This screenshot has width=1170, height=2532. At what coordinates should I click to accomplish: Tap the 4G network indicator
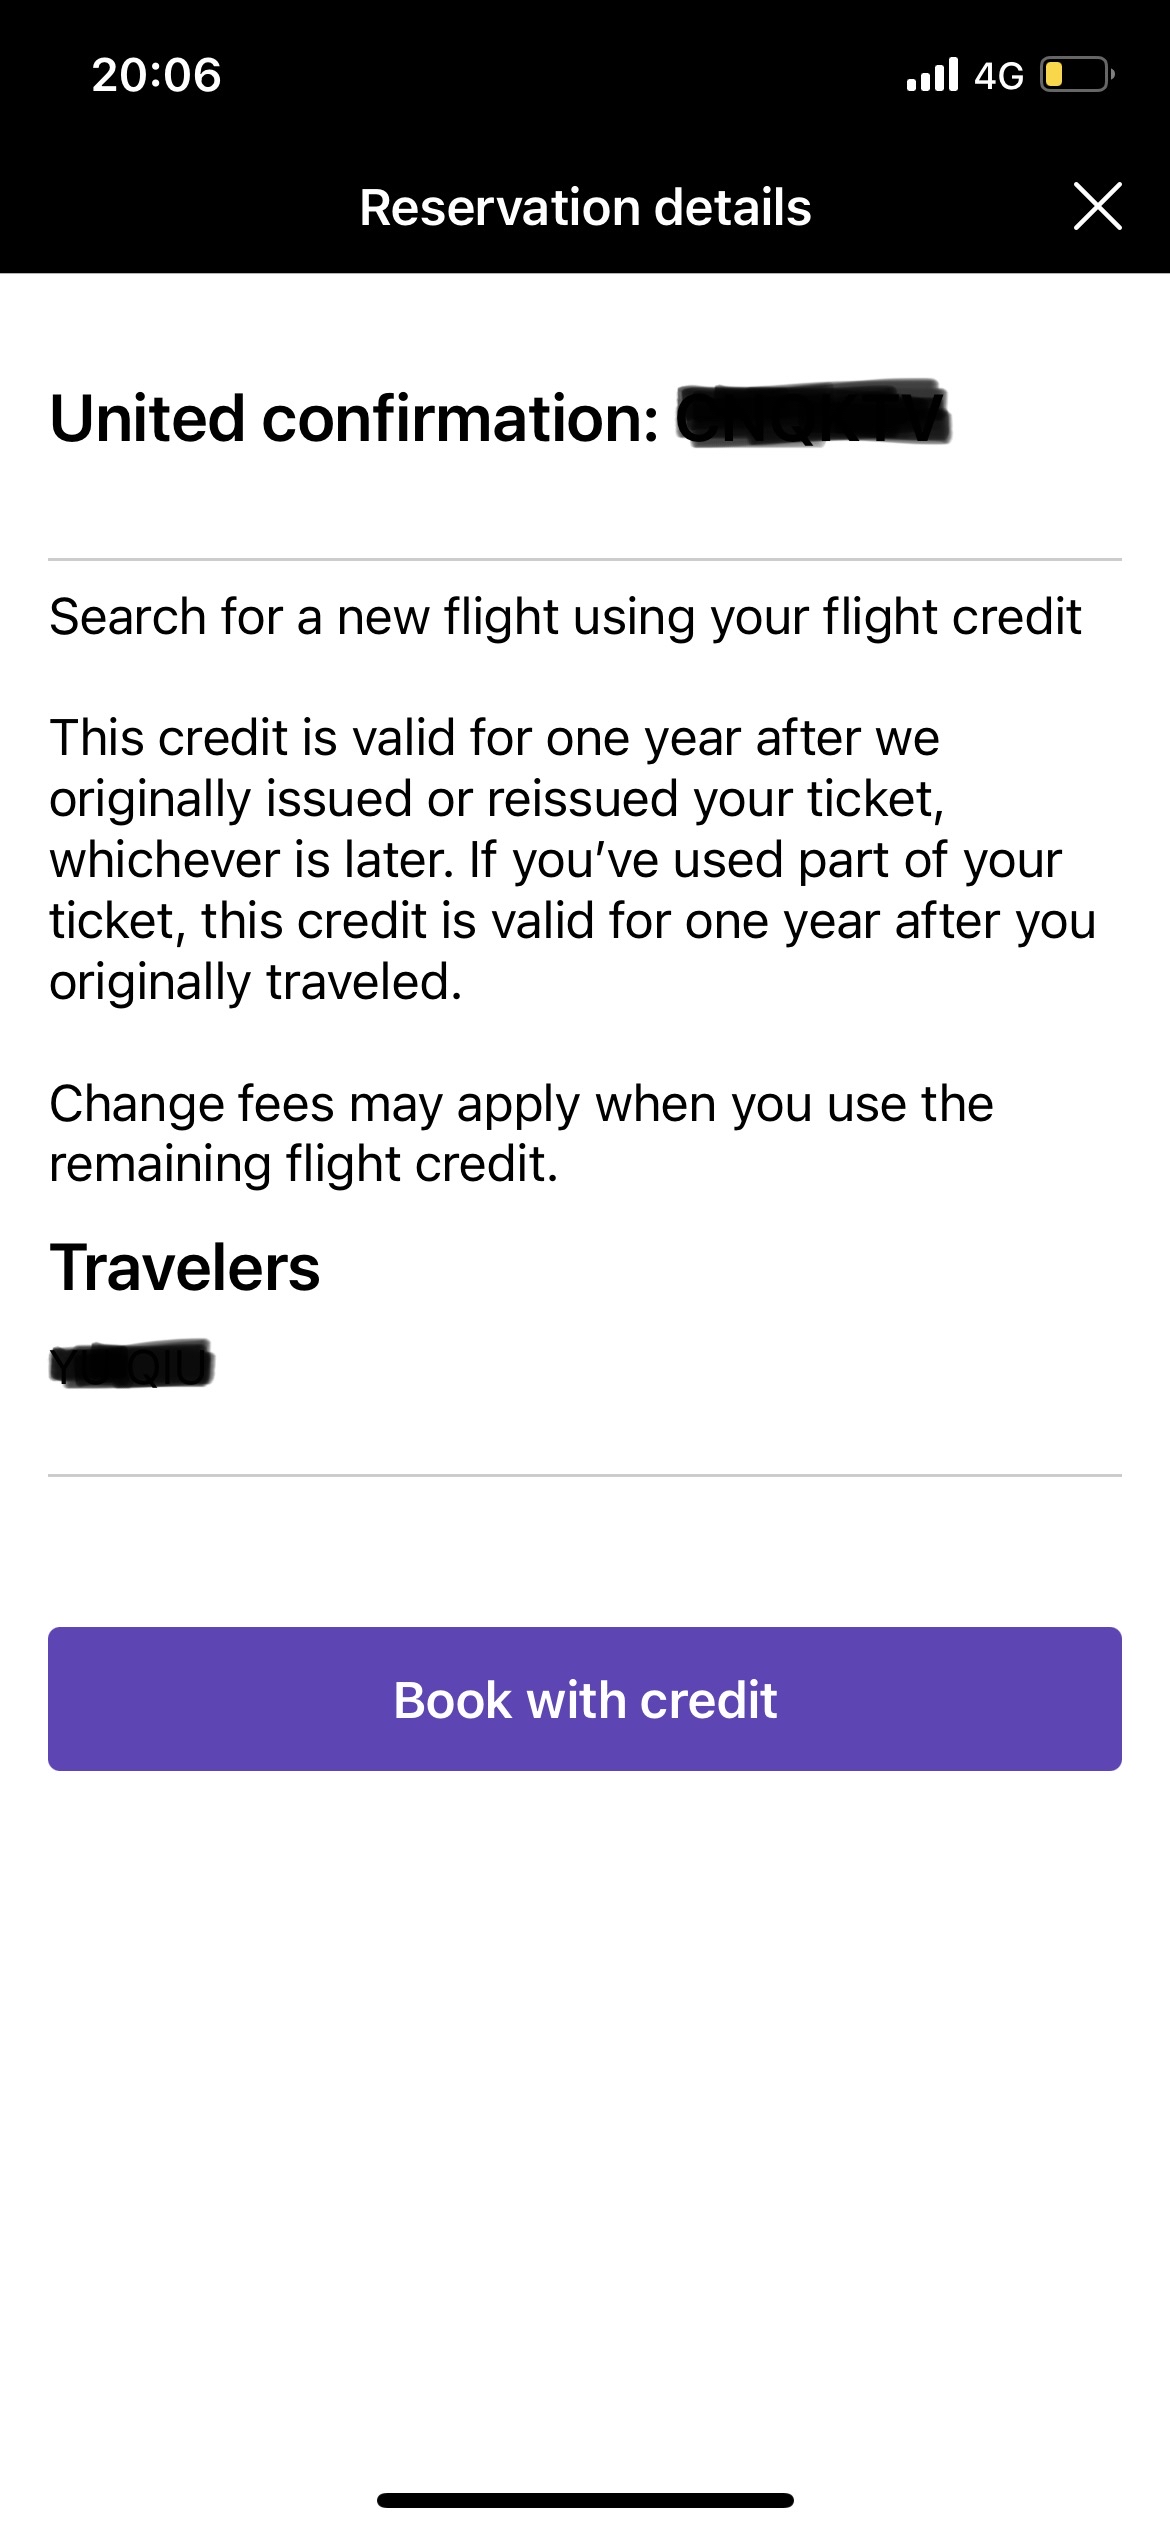coord(999,76)
